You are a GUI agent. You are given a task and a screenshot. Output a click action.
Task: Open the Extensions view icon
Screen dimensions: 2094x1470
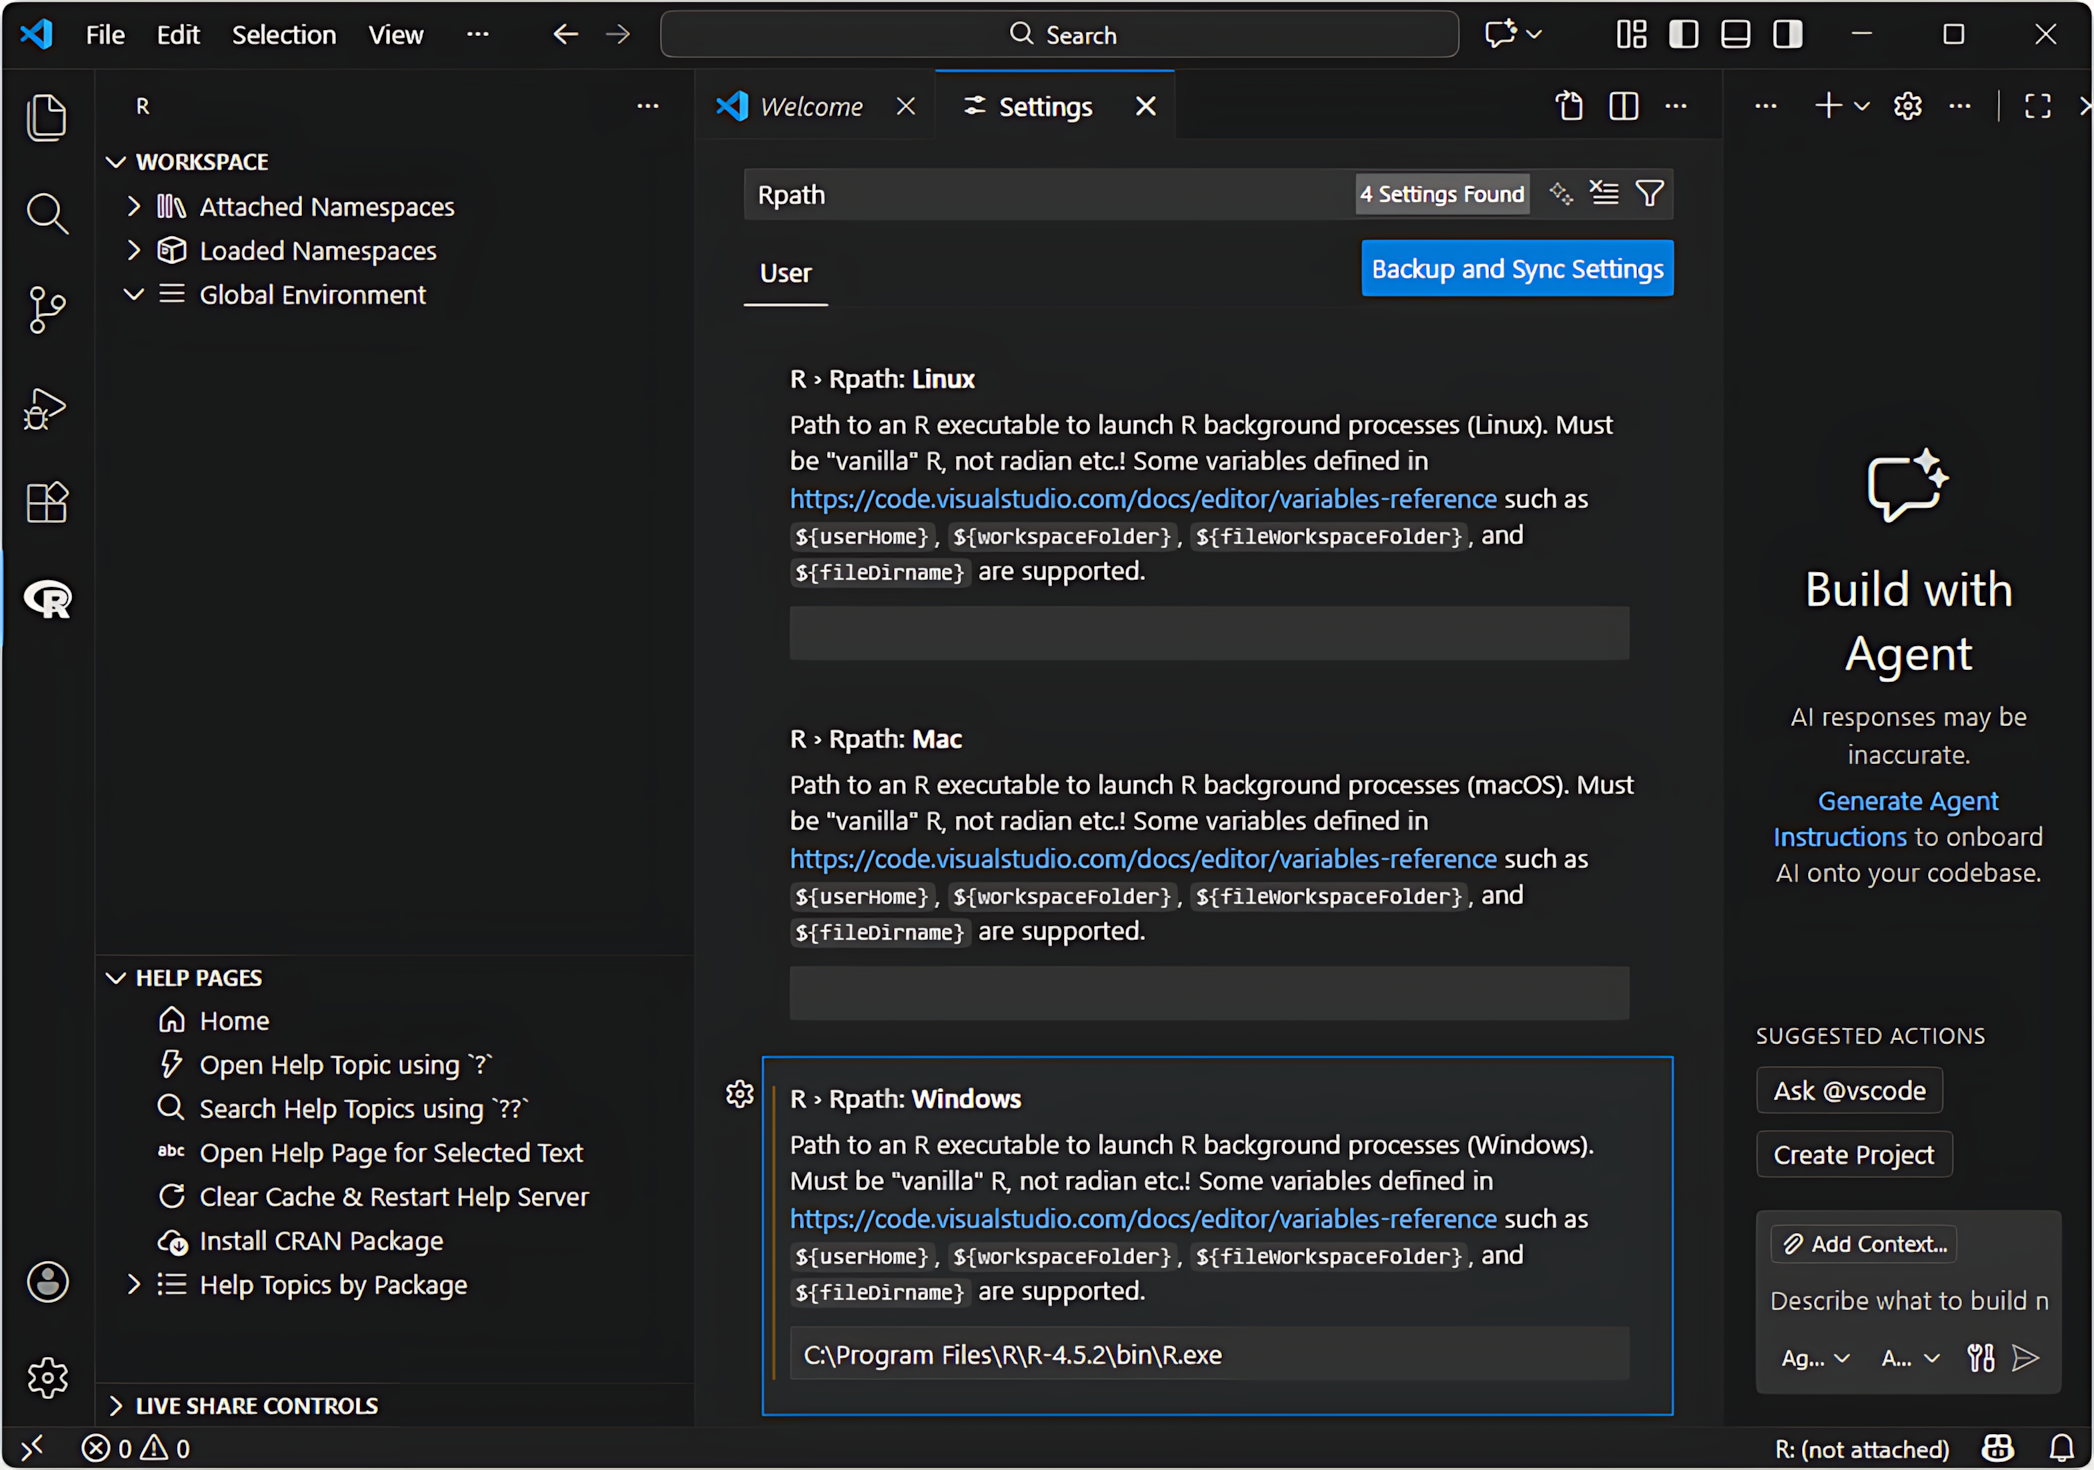point(47,502)
